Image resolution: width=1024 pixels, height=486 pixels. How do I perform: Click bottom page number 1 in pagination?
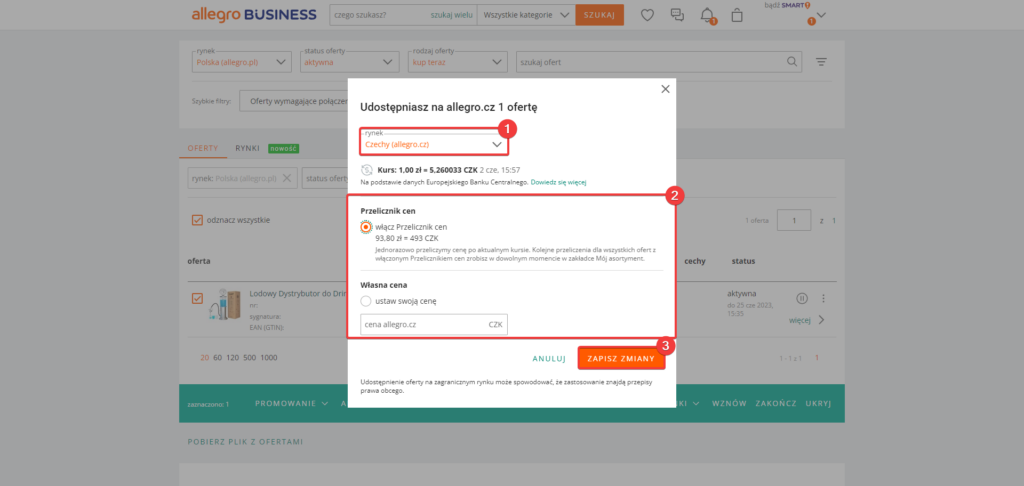816,358
